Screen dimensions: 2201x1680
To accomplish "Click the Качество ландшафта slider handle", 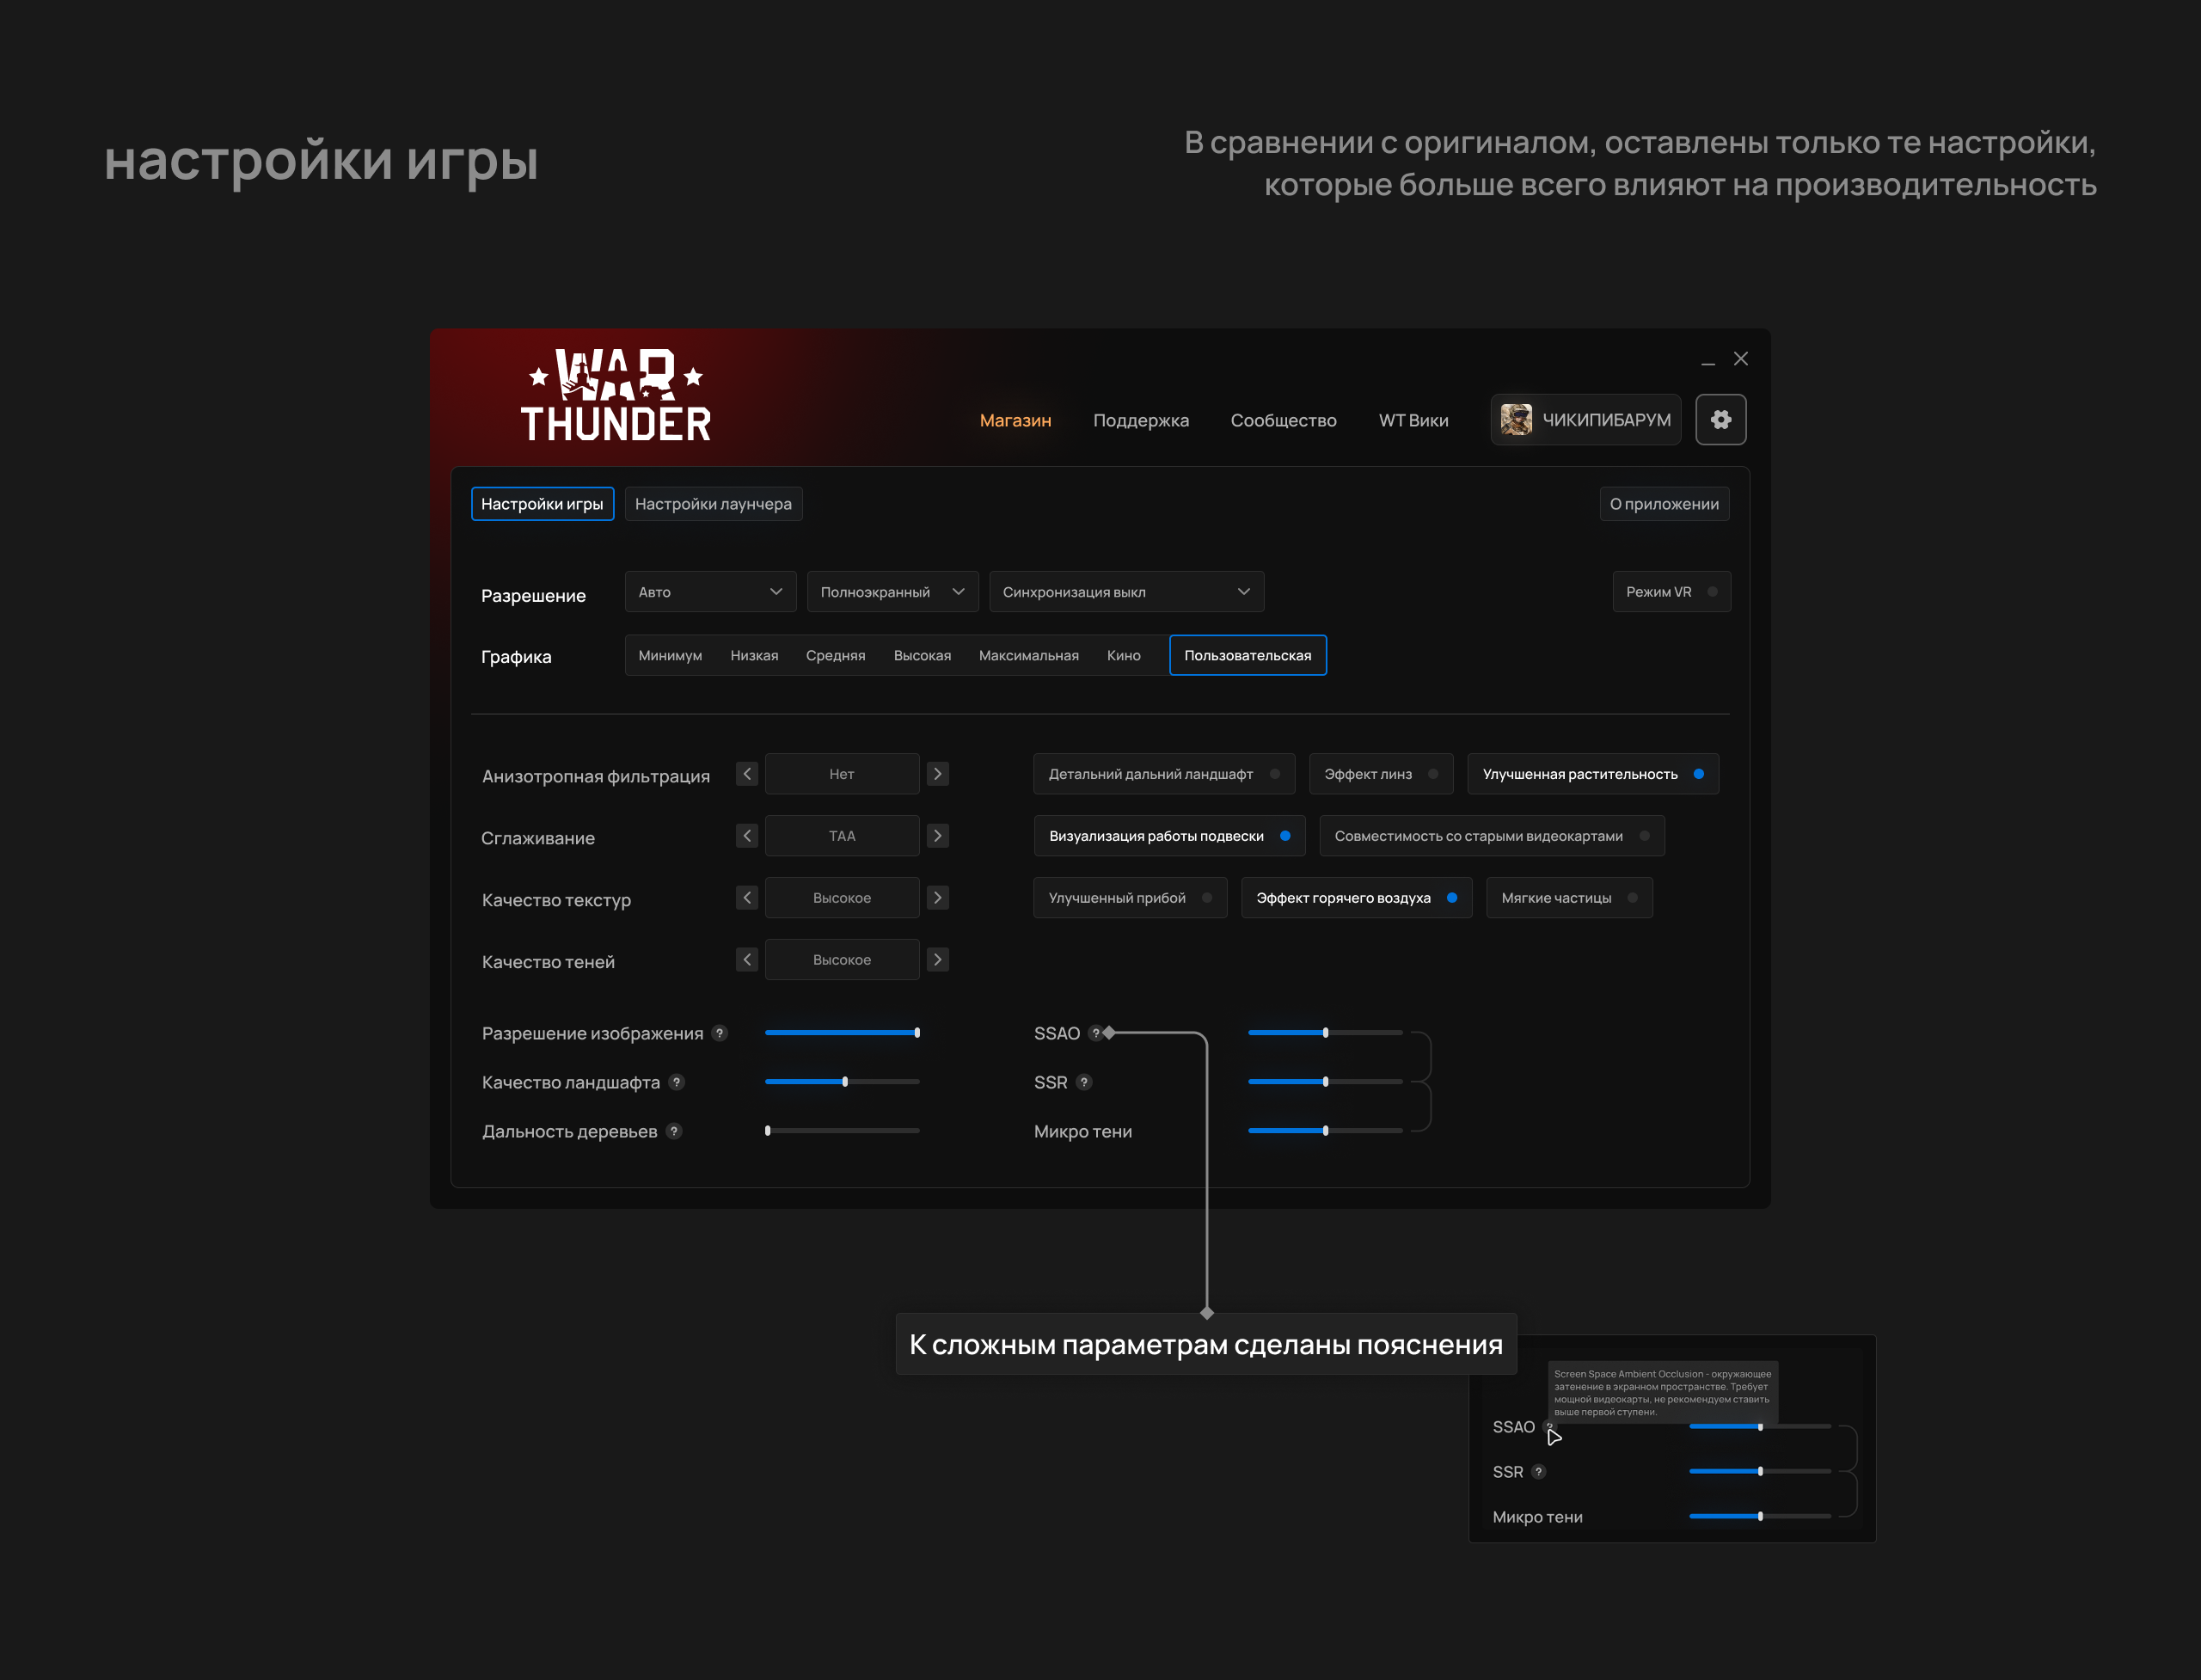I will pyautogui.click(x=845, y=1082).
